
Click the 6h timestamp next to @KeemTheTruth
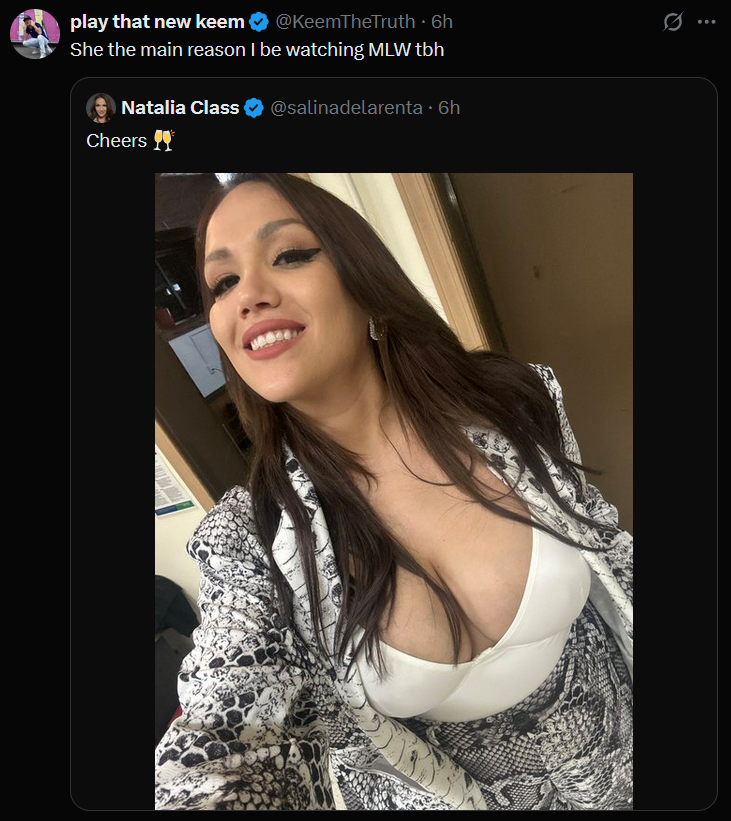(x=441, y=22)
